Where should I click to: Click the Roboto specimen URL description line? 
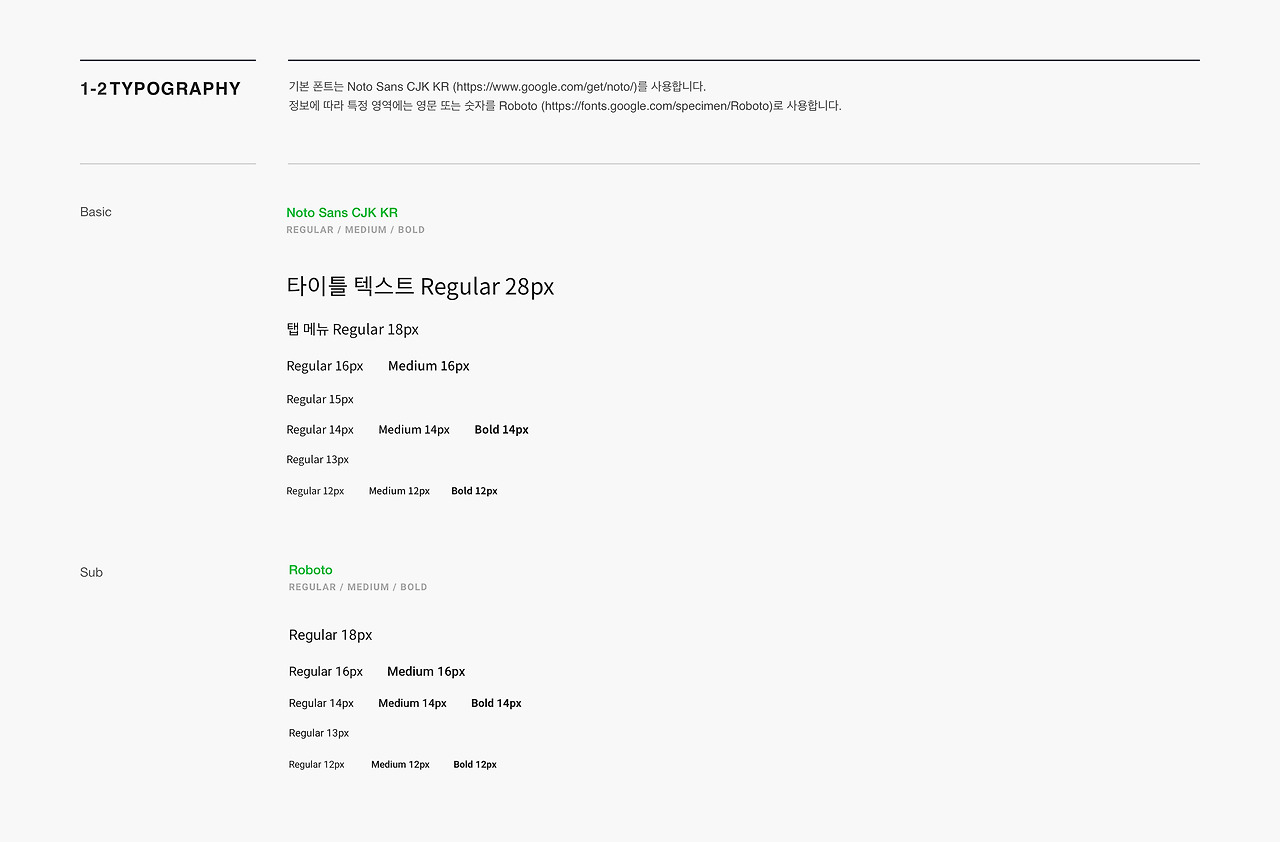pos(564,106)
